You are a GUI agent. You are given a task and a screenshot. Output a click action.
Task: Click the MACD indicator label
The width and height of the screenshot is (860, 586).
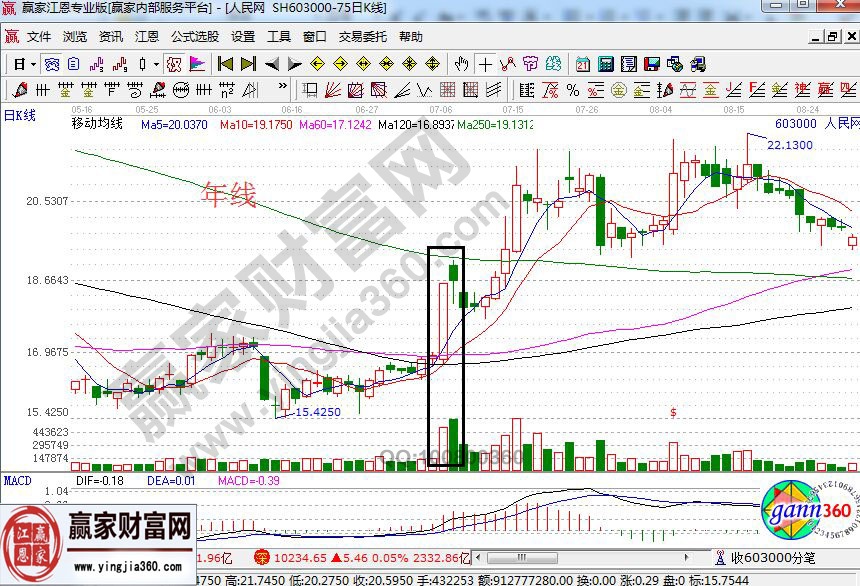[x=17, y=481]
